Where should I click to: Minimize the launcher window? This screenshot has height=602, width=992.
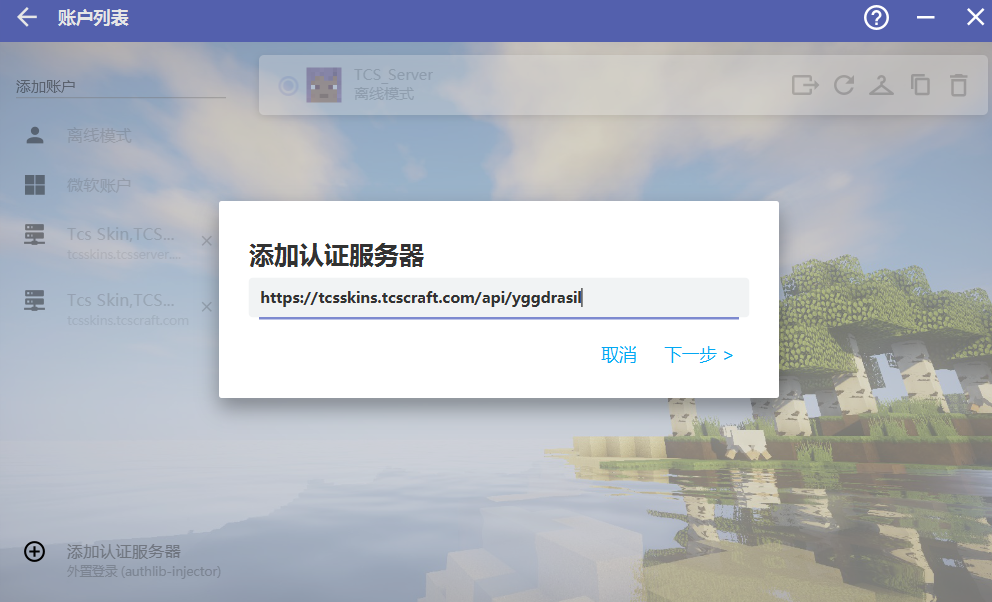pos(926,18)
